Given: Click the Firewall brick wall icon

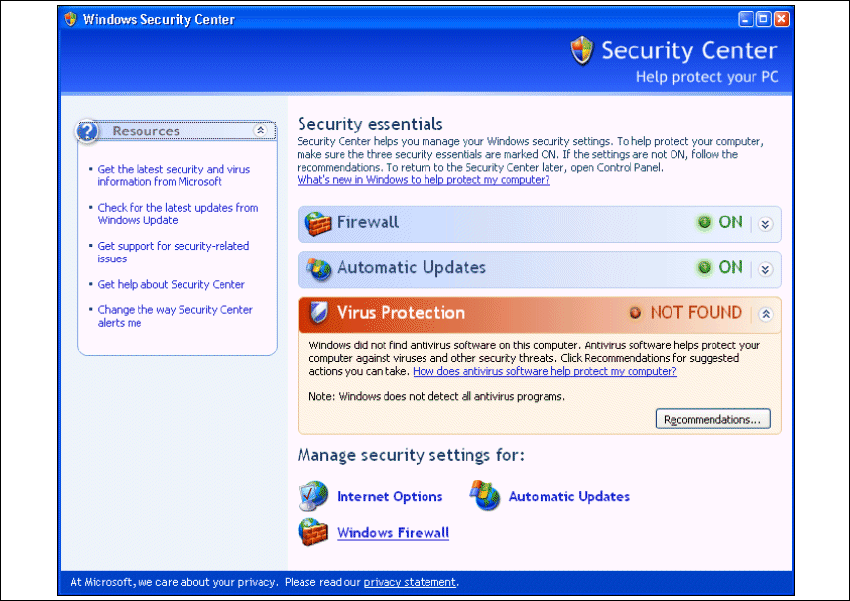Looking at the screenshot, I should [x=318, y=223].
